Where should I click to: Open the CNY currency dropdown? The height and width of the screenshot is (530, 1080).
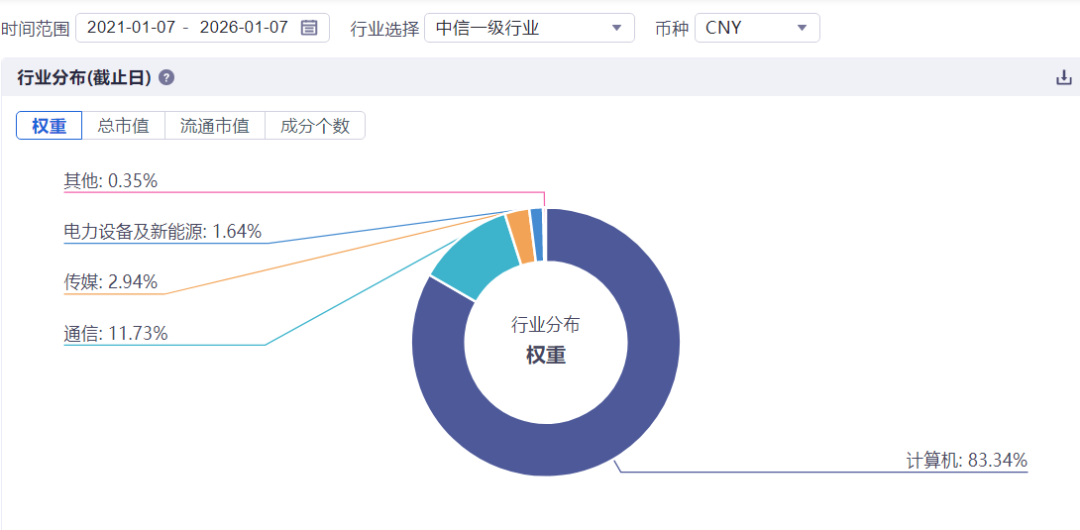point(757,28)
